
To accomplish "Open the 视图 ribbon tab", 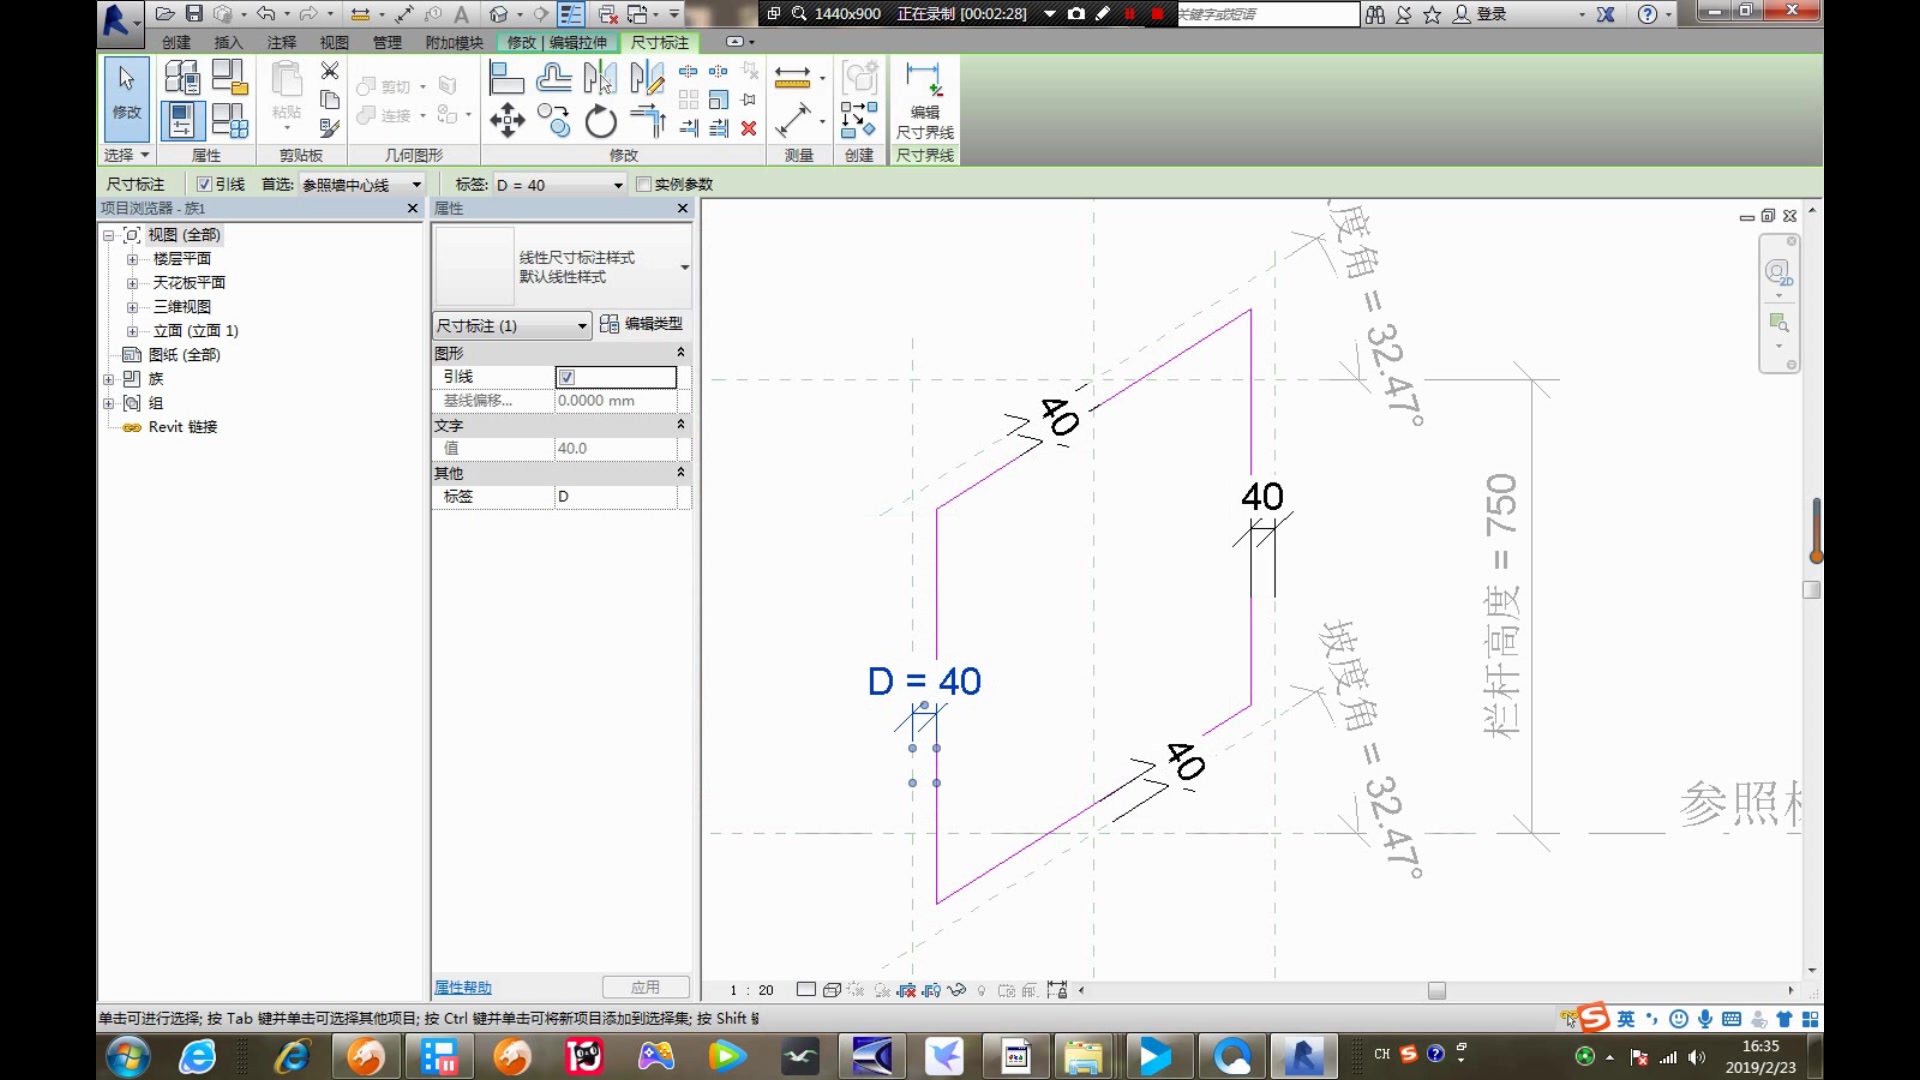I will pos(334,42).
